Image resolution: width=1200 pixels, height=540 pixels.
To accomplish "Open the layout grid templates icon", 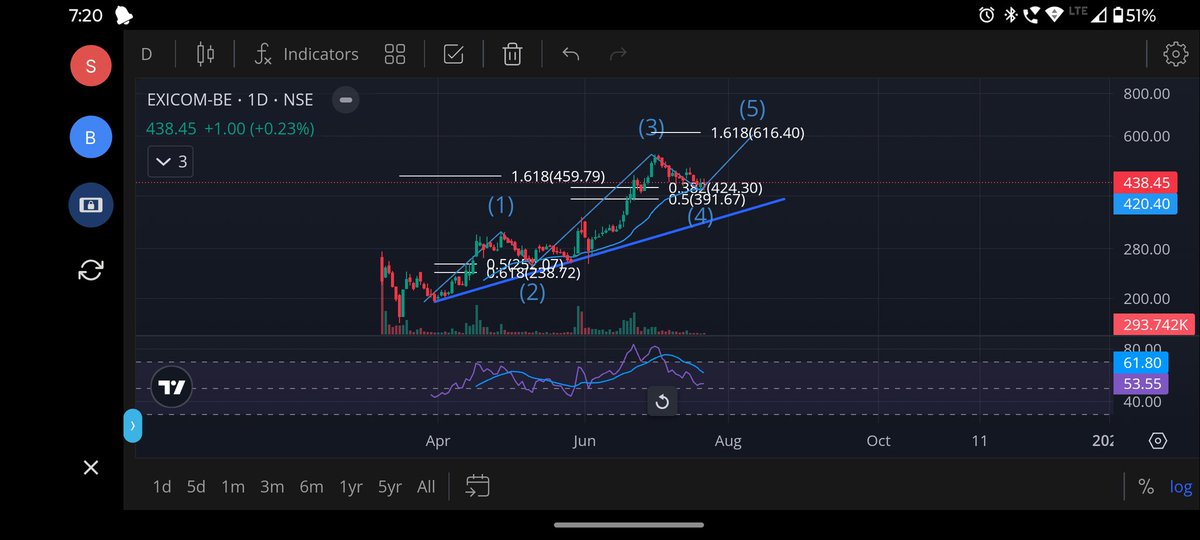I will [395, 54].
